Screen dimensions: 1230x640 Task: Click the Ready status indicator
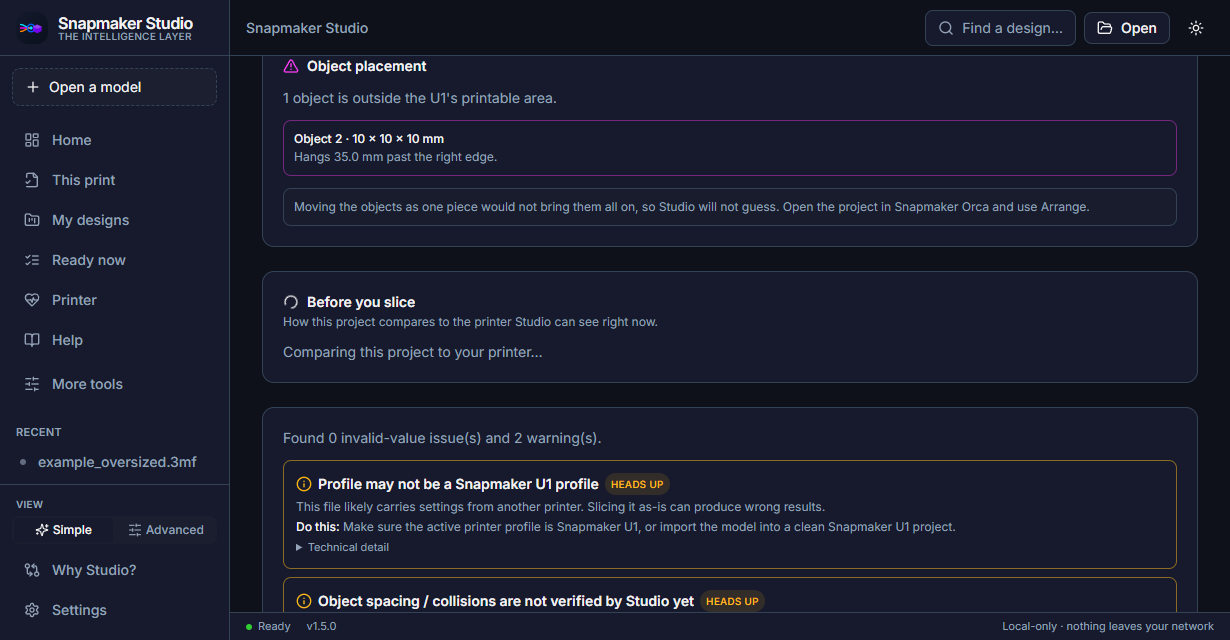click(x=268, y=626)
